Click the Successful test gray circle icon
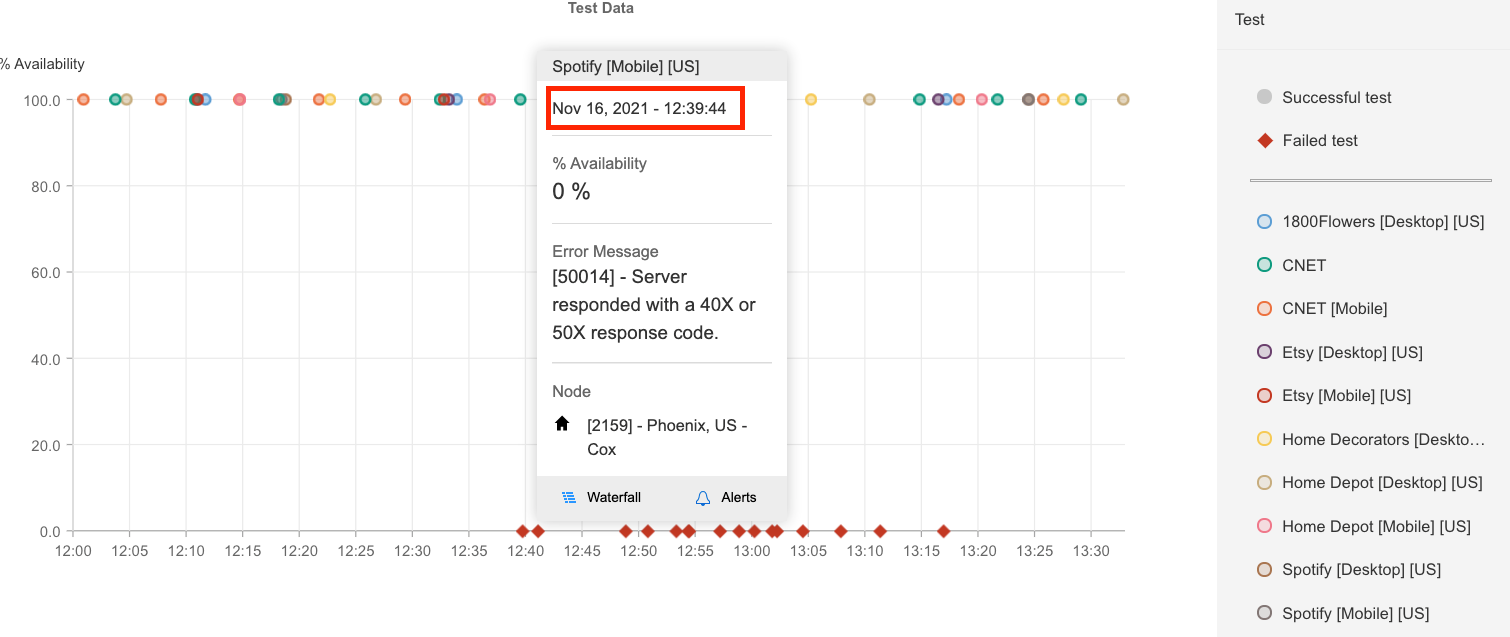Image resolution: width=1510 pixels, height=637 pixels. 1264,97
